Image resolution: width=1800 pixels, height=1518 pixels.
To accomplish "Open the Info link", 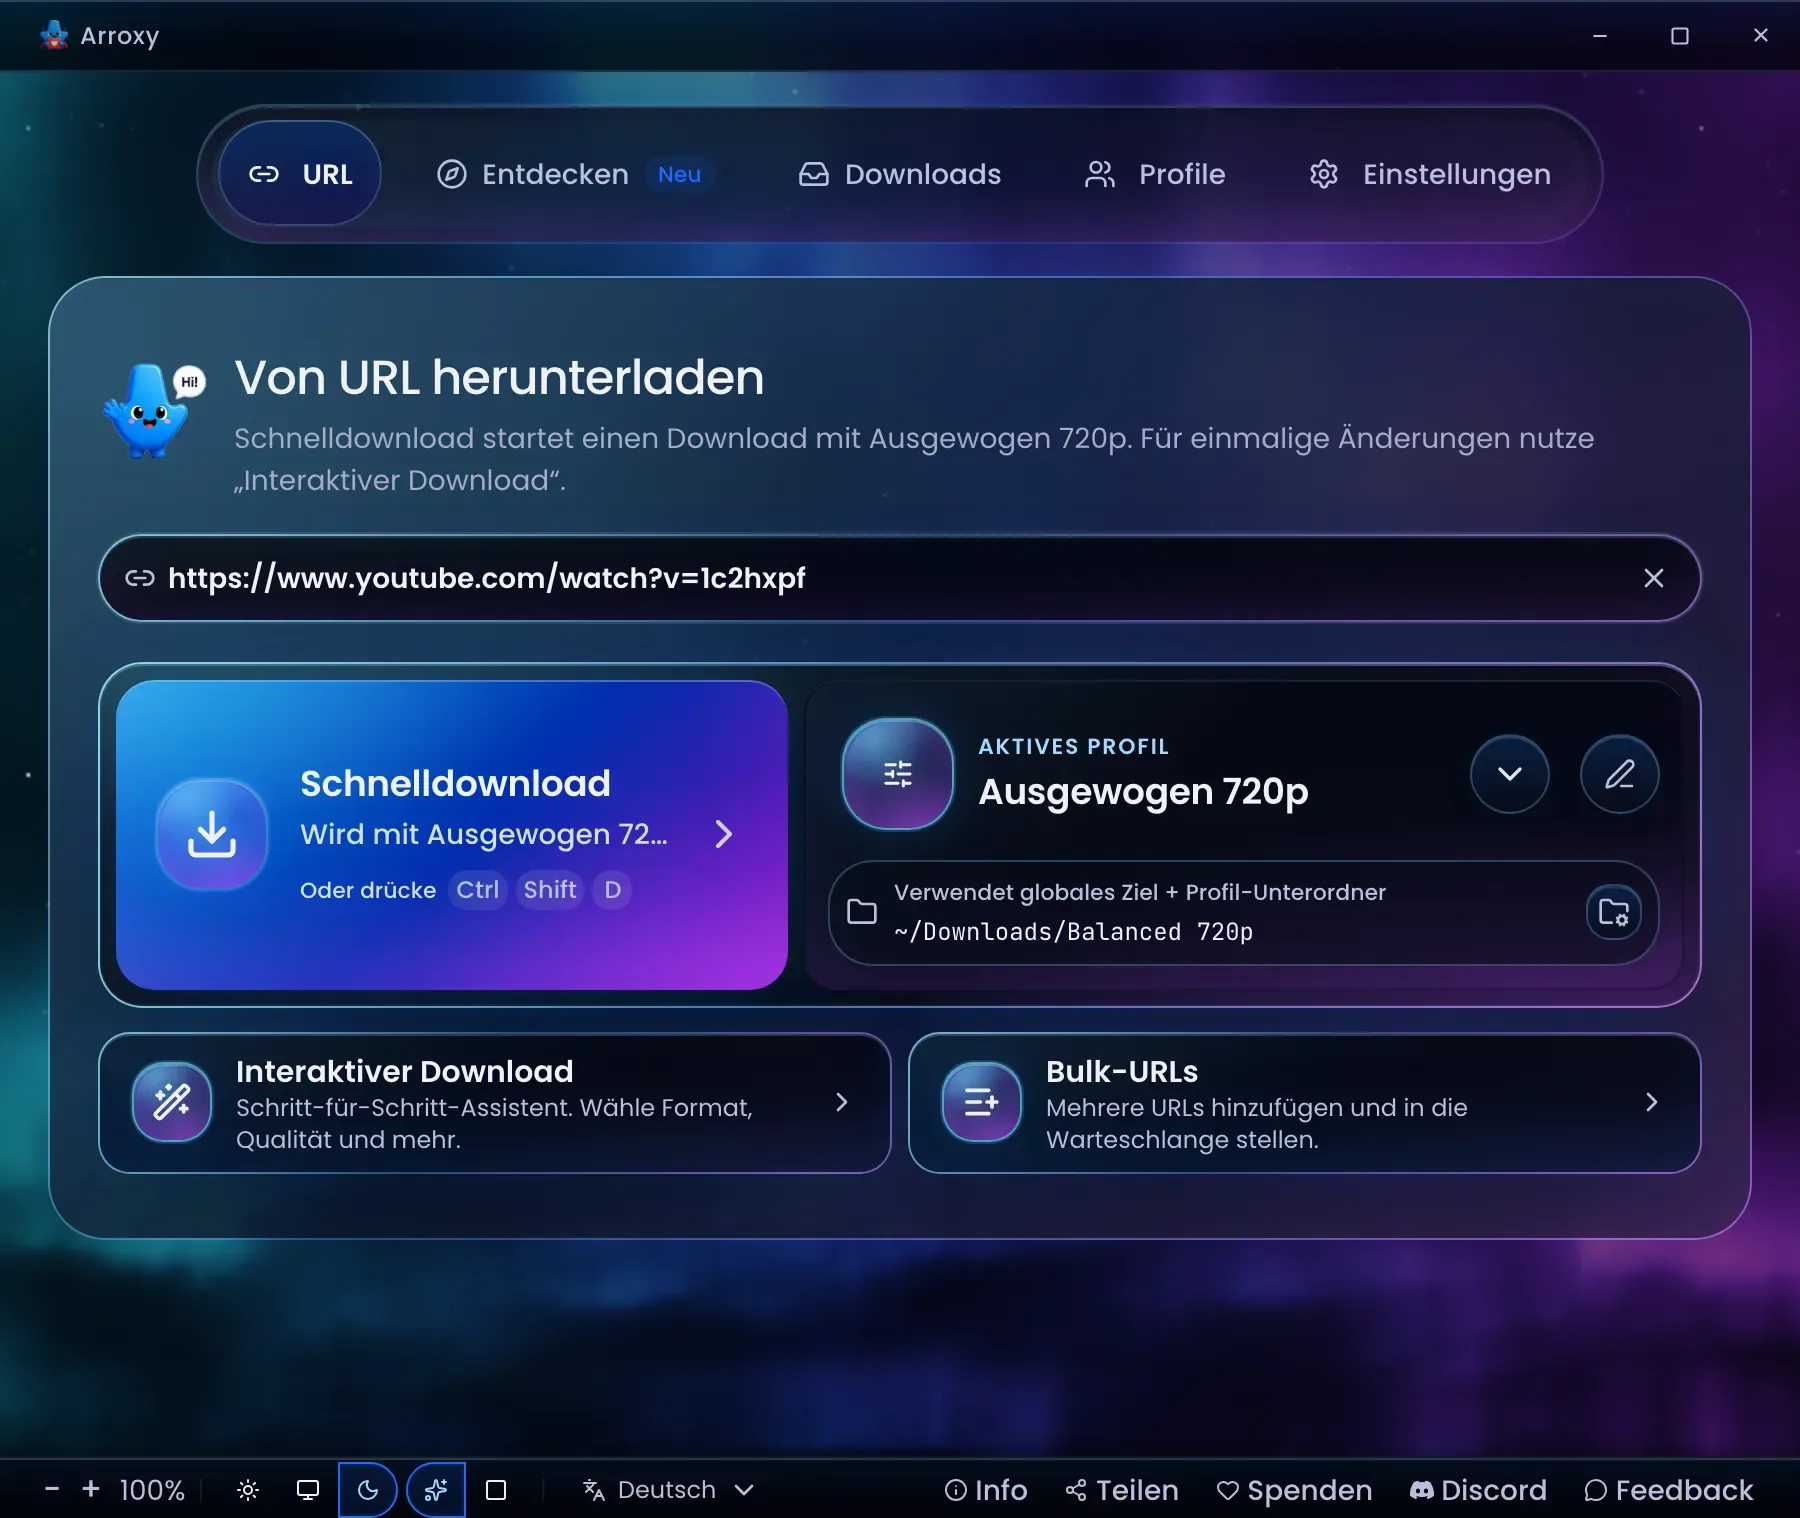I will 986,1490.
